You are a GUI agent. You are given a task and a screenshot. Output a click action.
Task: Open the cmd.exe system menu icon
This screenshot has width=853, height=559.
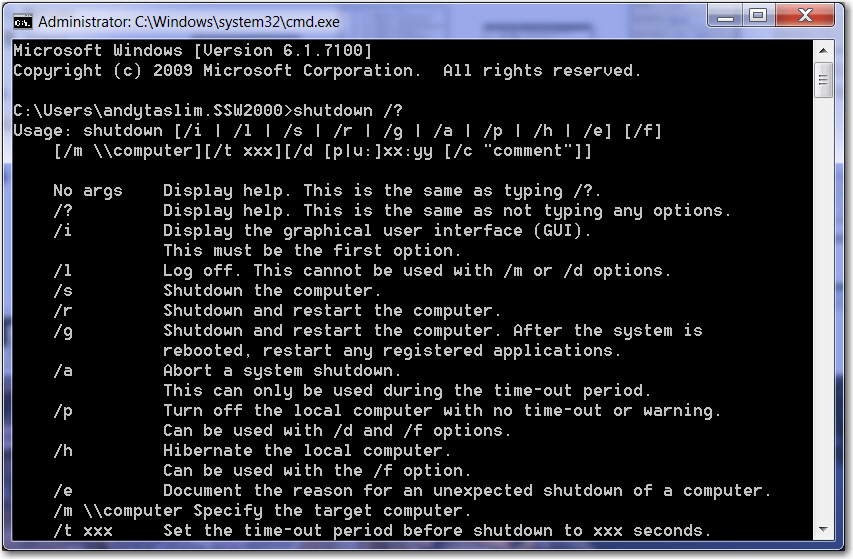tap(20, 20)
